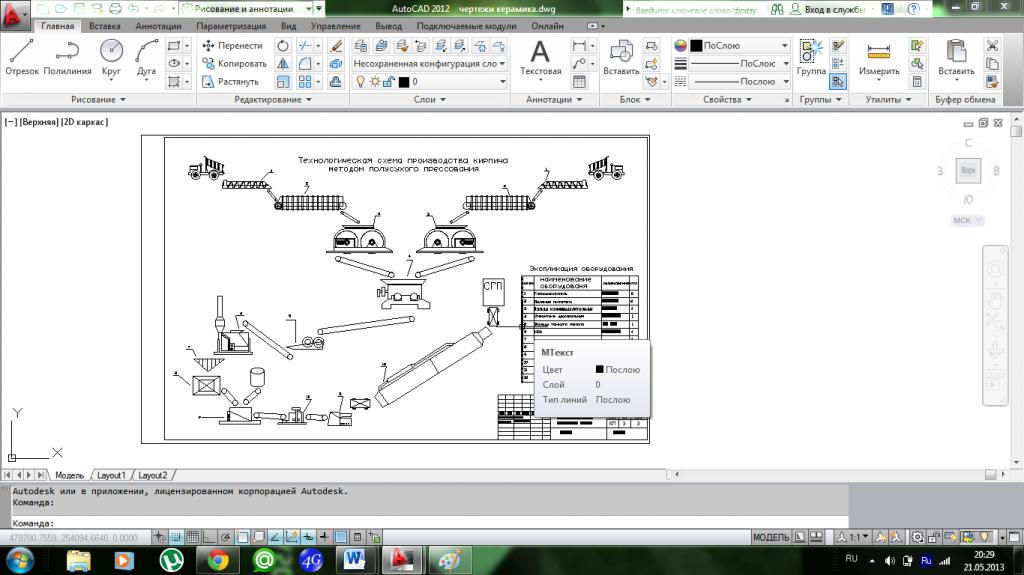This screenshot has width=1024, height=575.
Task: Toggle ortho mode in status bar
Action: (x=209, y=537)
